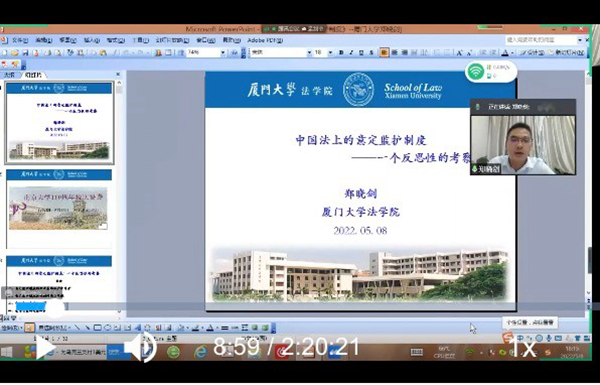The height and width of the screenshot is (385, 600).
Task: Switch to the outline tab in the left pane
Action: [x=9, y=75]
